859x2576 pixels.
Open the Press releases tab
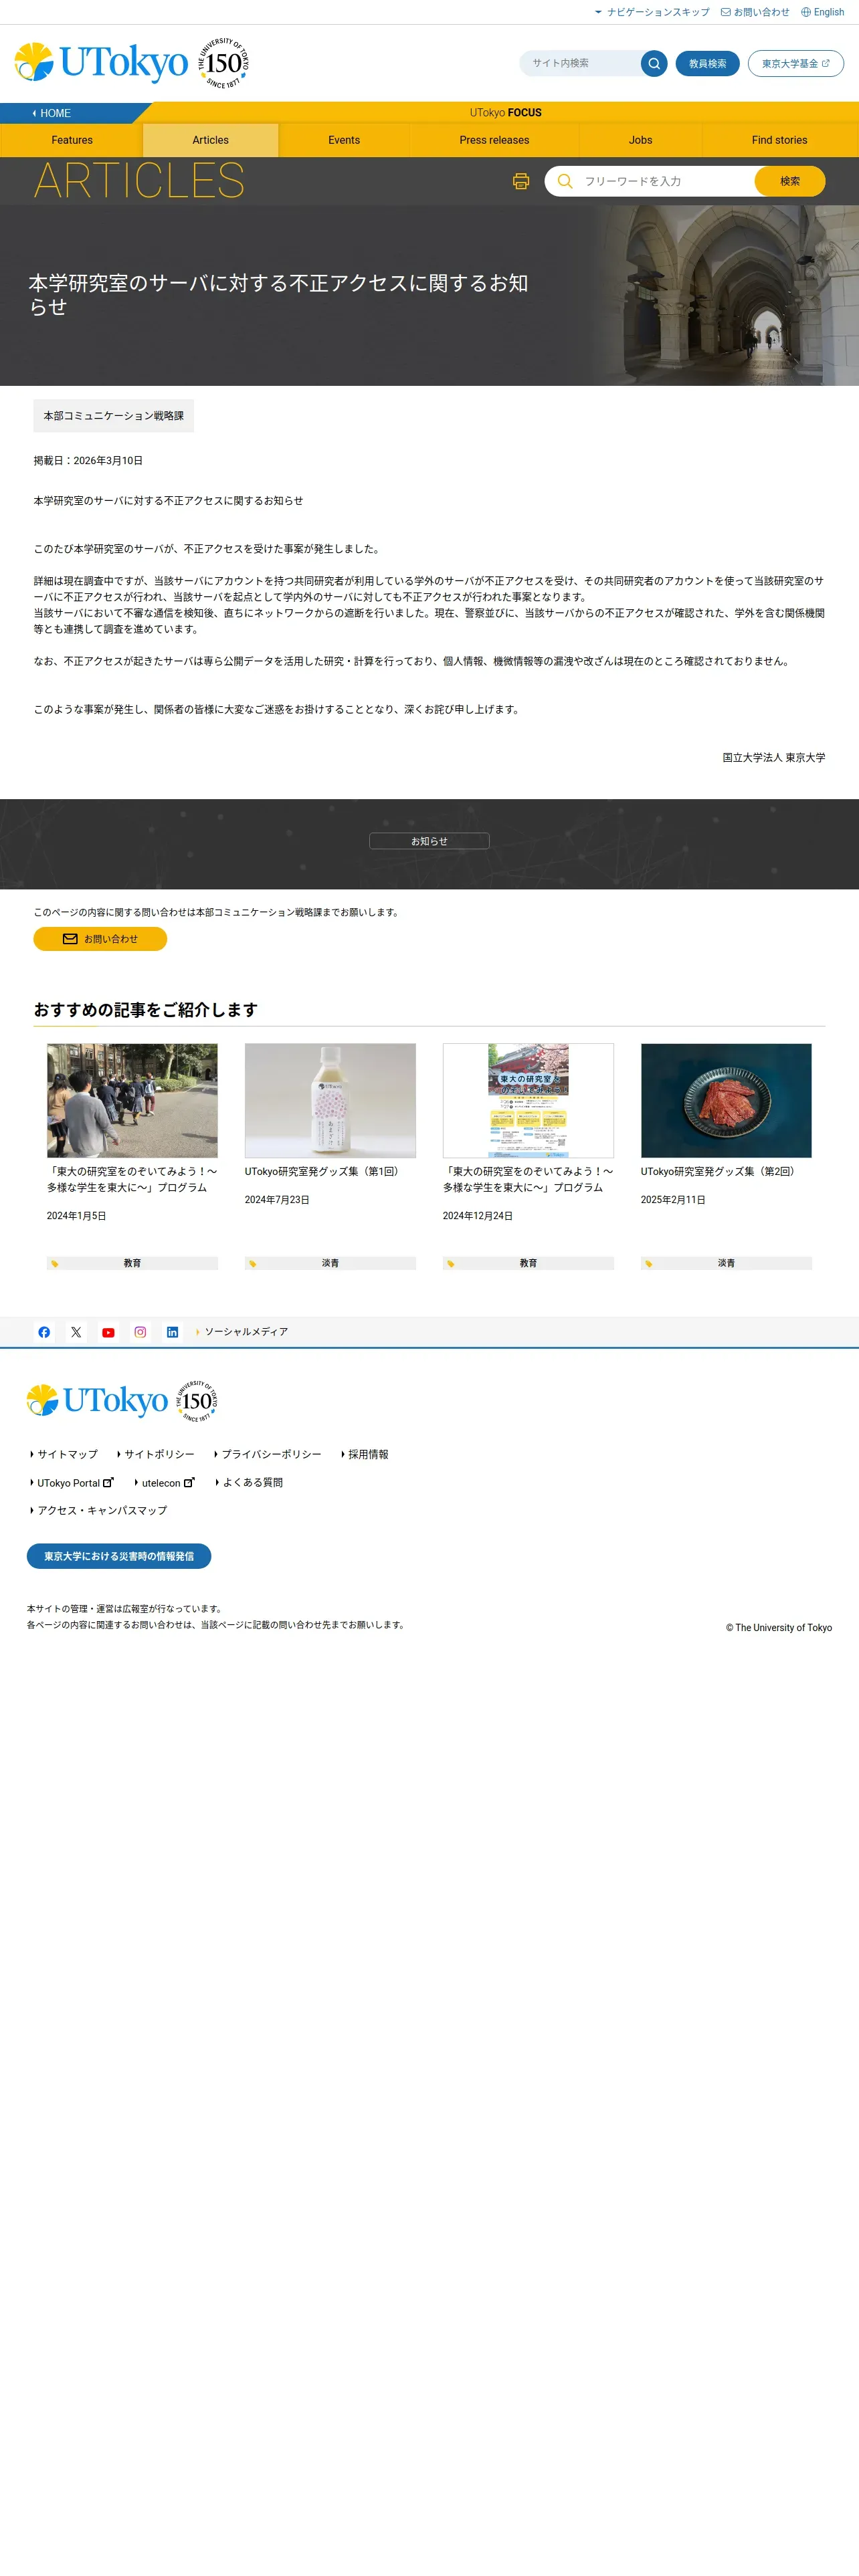click(494, 140)
